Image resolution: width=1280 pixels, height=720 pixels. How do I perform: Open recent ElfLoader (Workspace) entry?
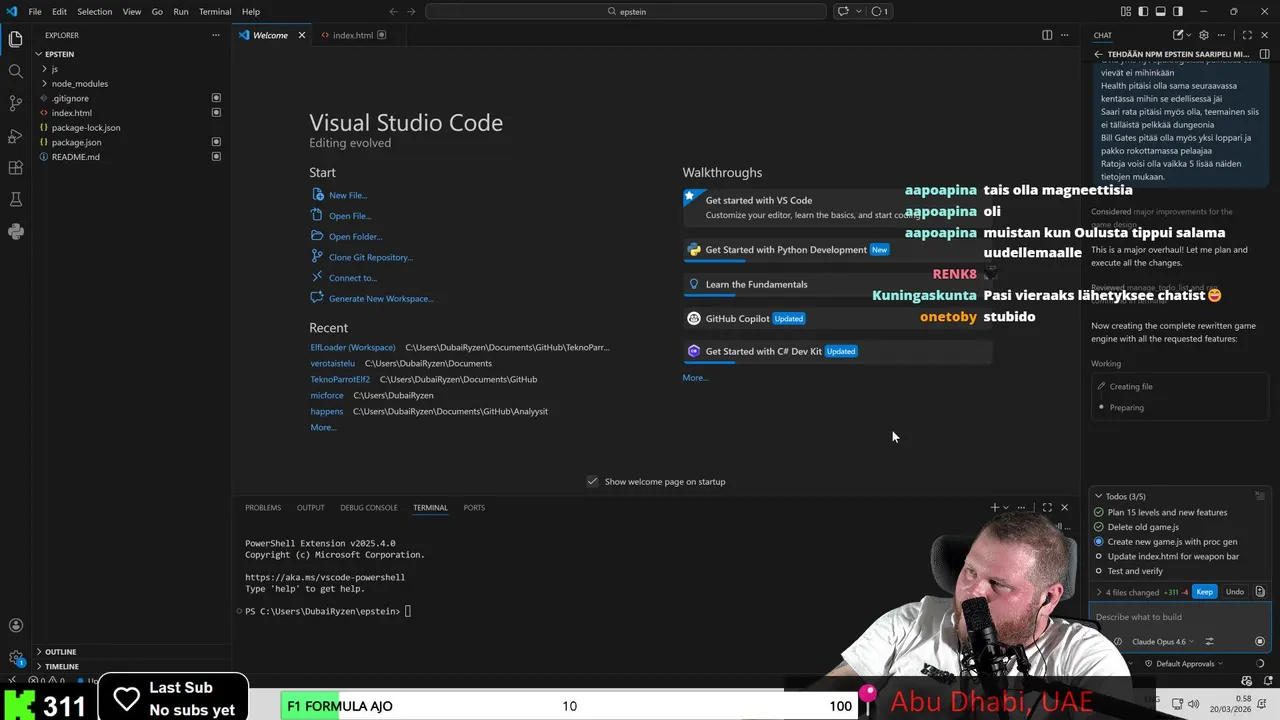[x=353, y=347]
